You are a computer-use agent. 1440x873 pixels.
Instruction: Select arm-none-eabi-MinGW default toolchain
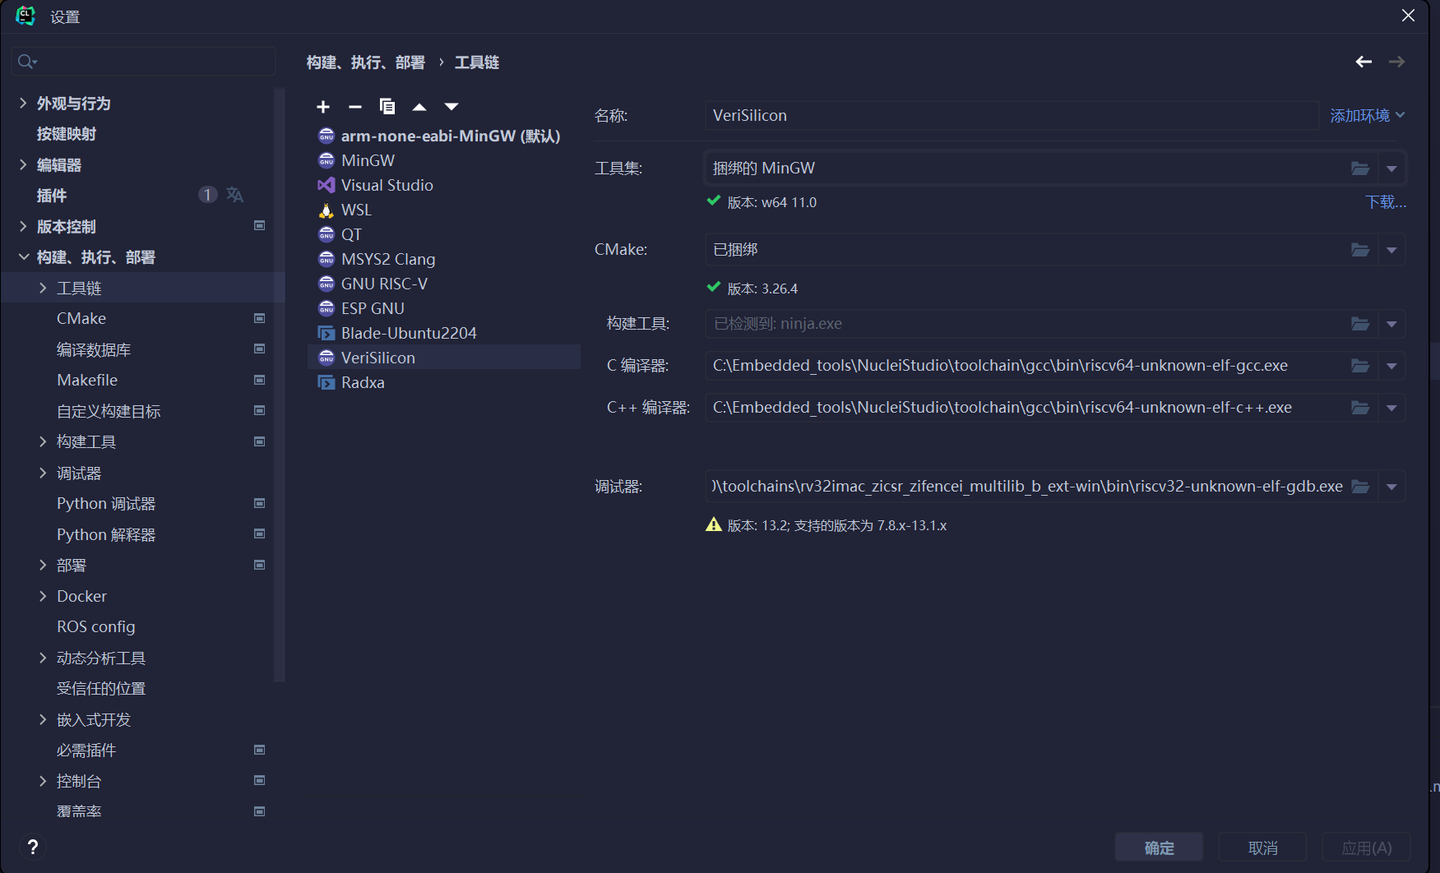(444, 136)
